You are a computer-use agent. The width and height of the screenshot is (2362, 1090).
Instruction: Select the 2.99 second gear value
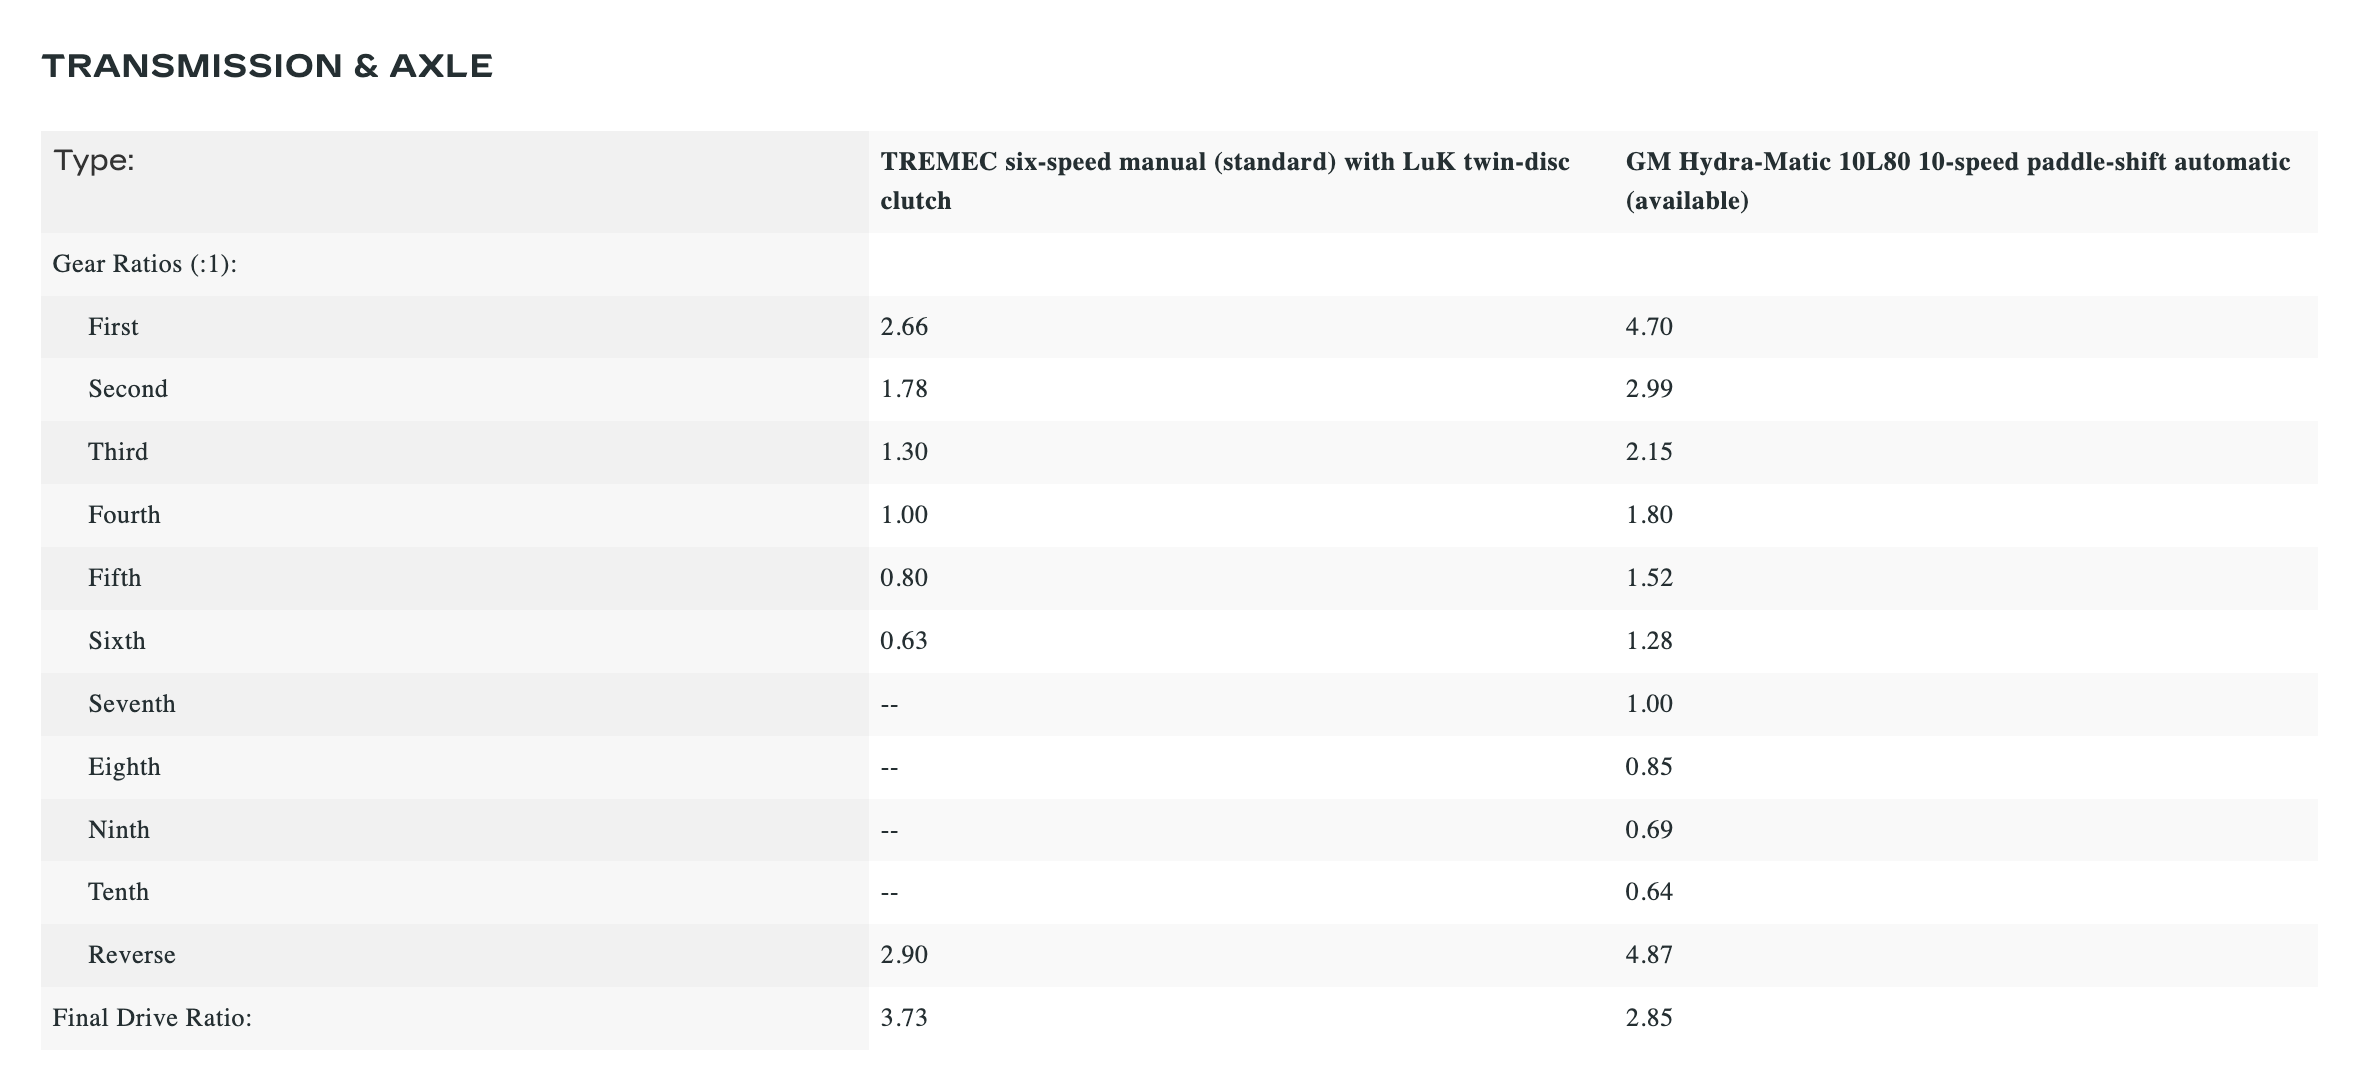click(1649, 389)
